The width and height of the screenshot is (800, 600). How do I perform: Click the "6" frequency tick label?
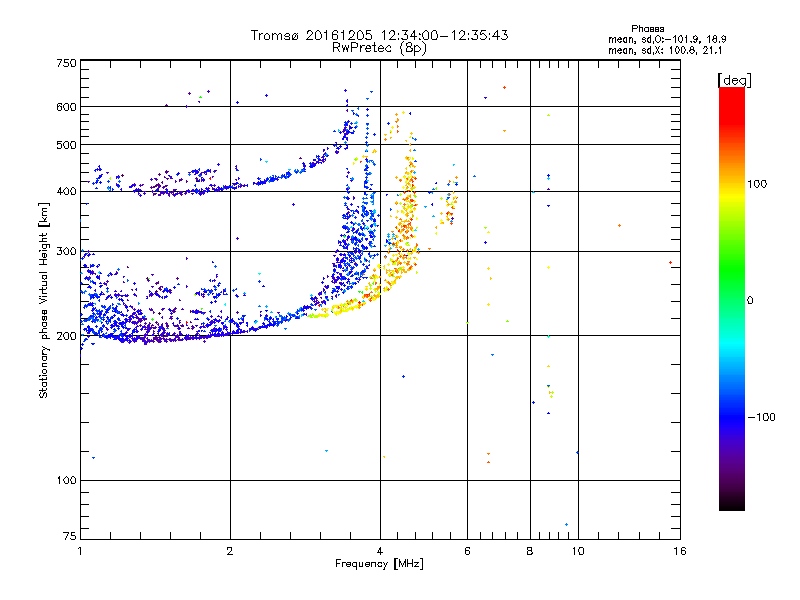coord(467,551)
